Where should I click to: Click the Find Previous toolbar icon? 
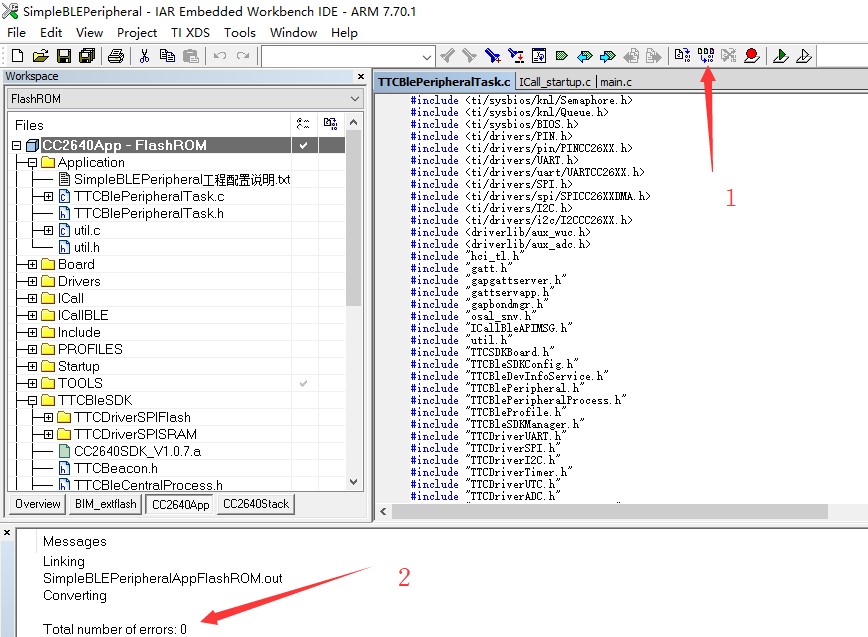click(x=447, y=56)
